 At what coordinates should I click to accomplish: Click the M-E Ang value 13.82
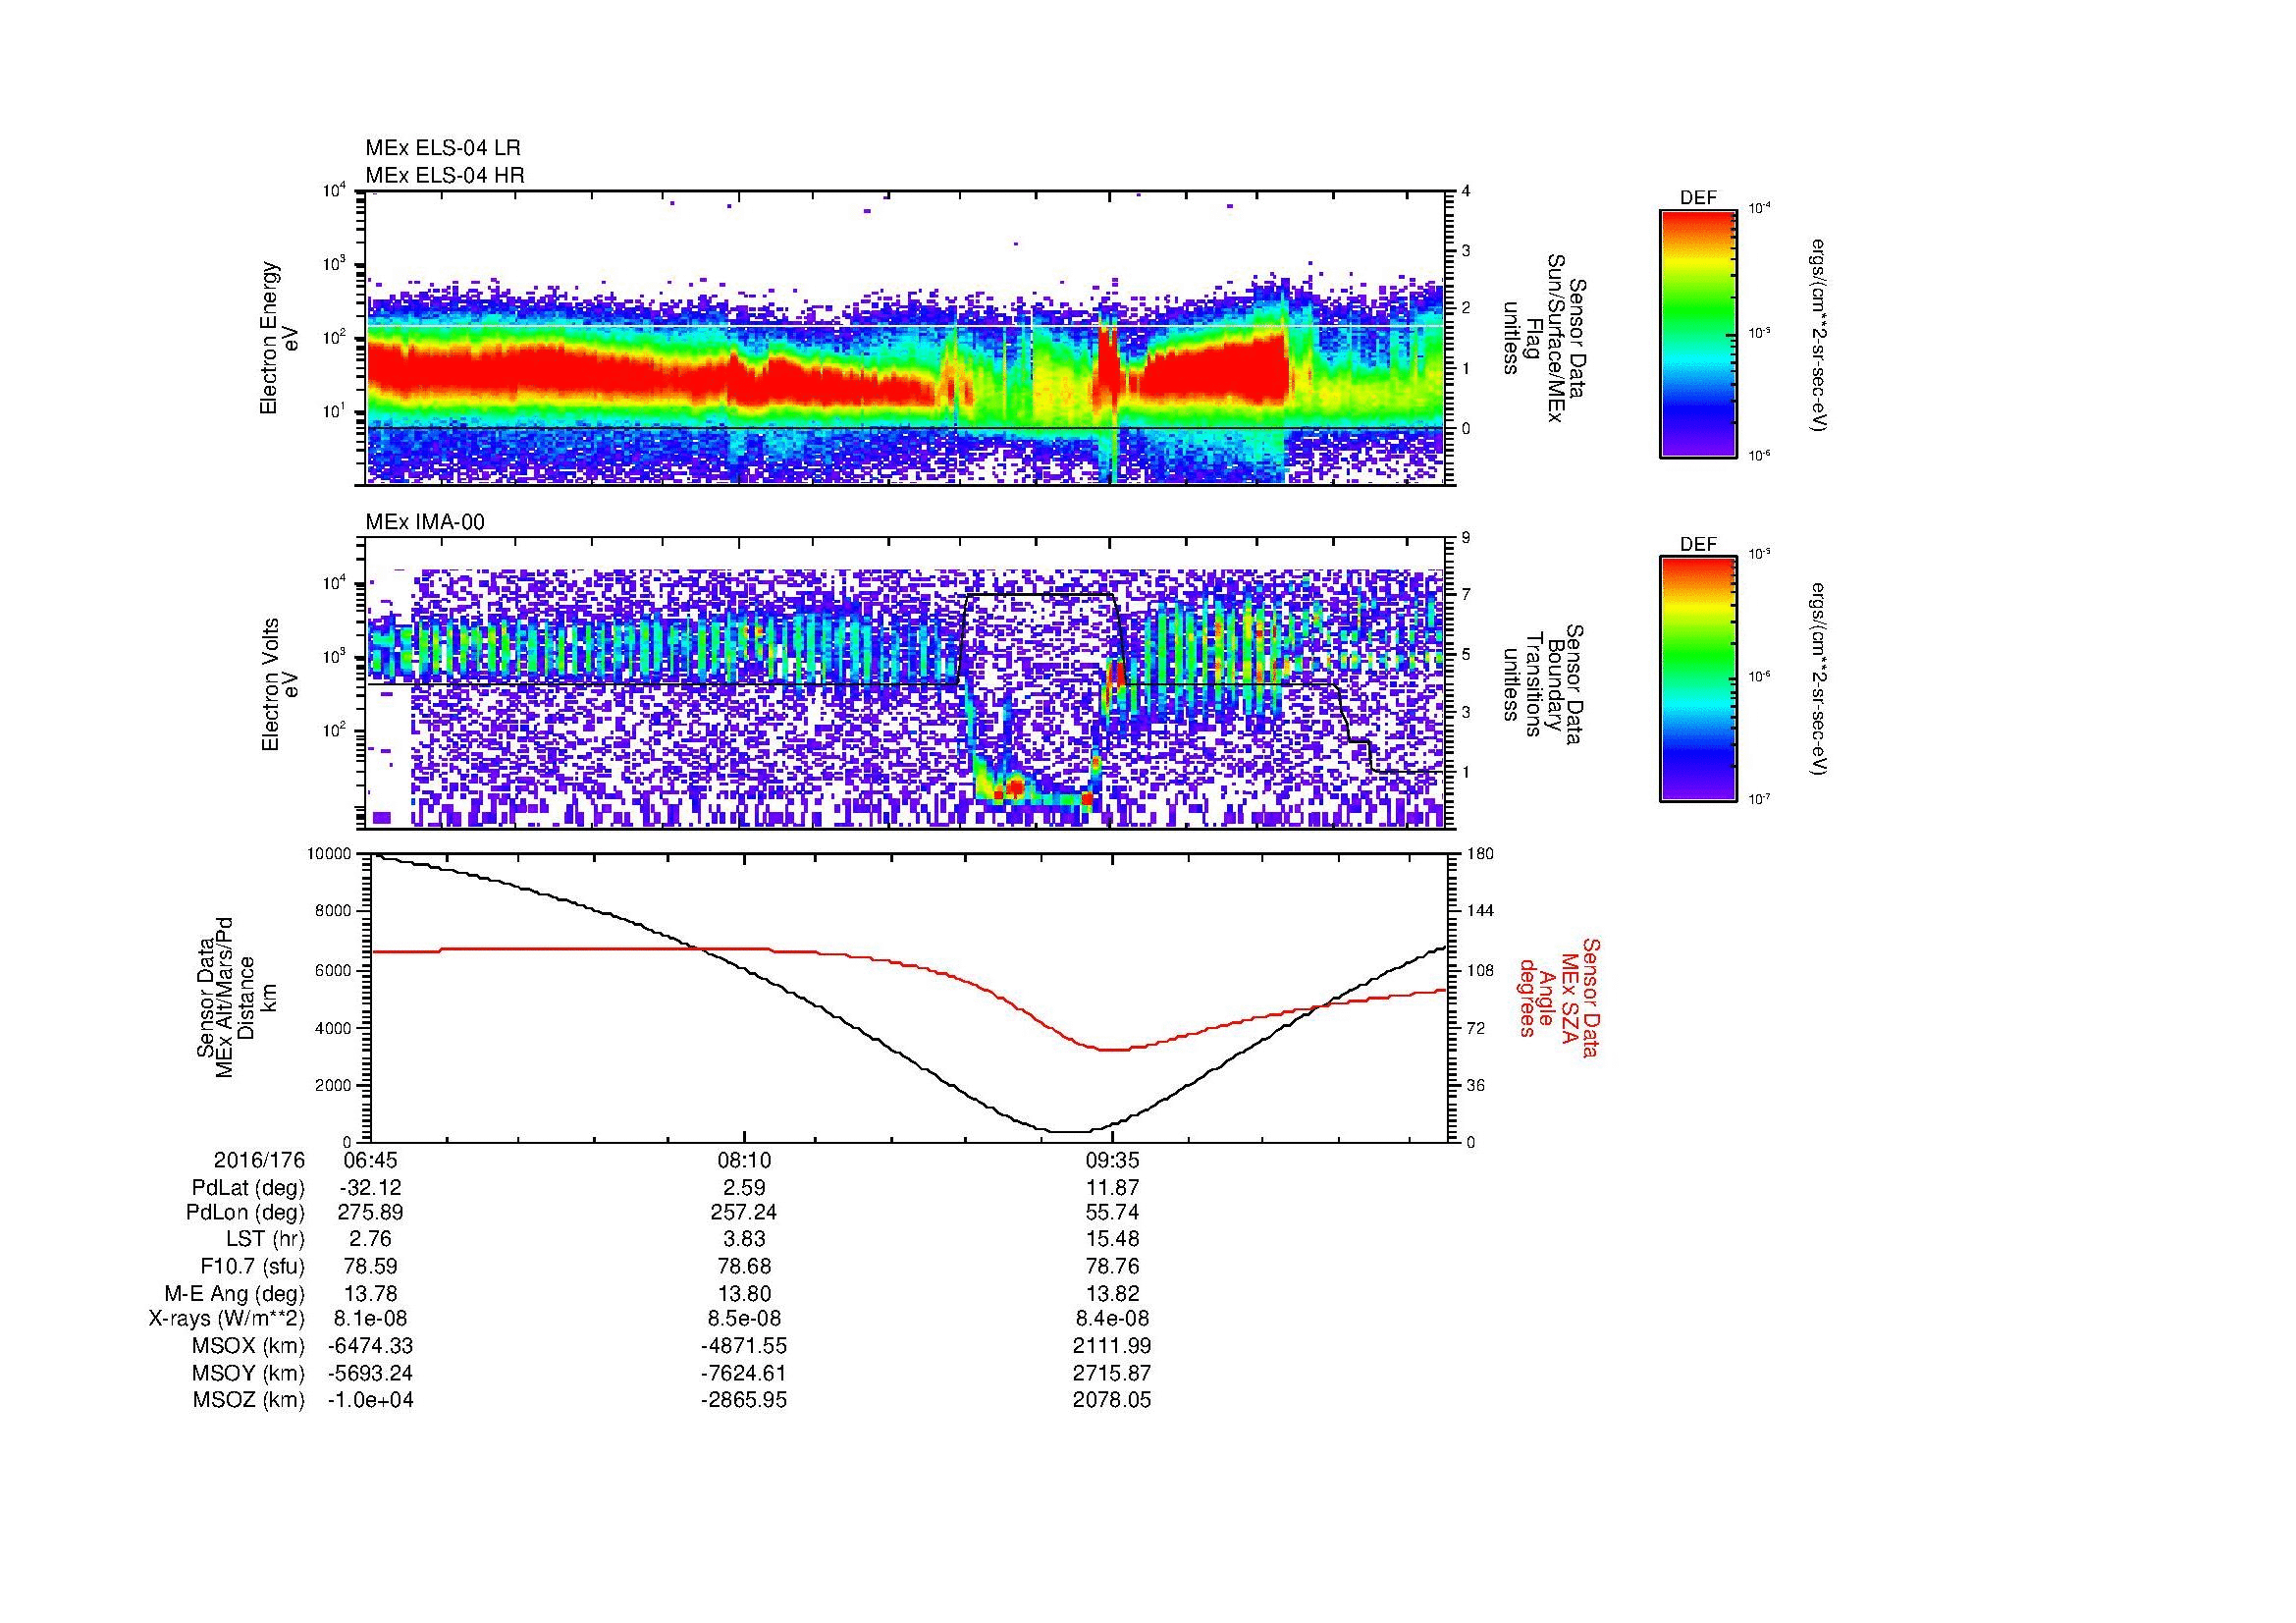click(1112, 1293)
